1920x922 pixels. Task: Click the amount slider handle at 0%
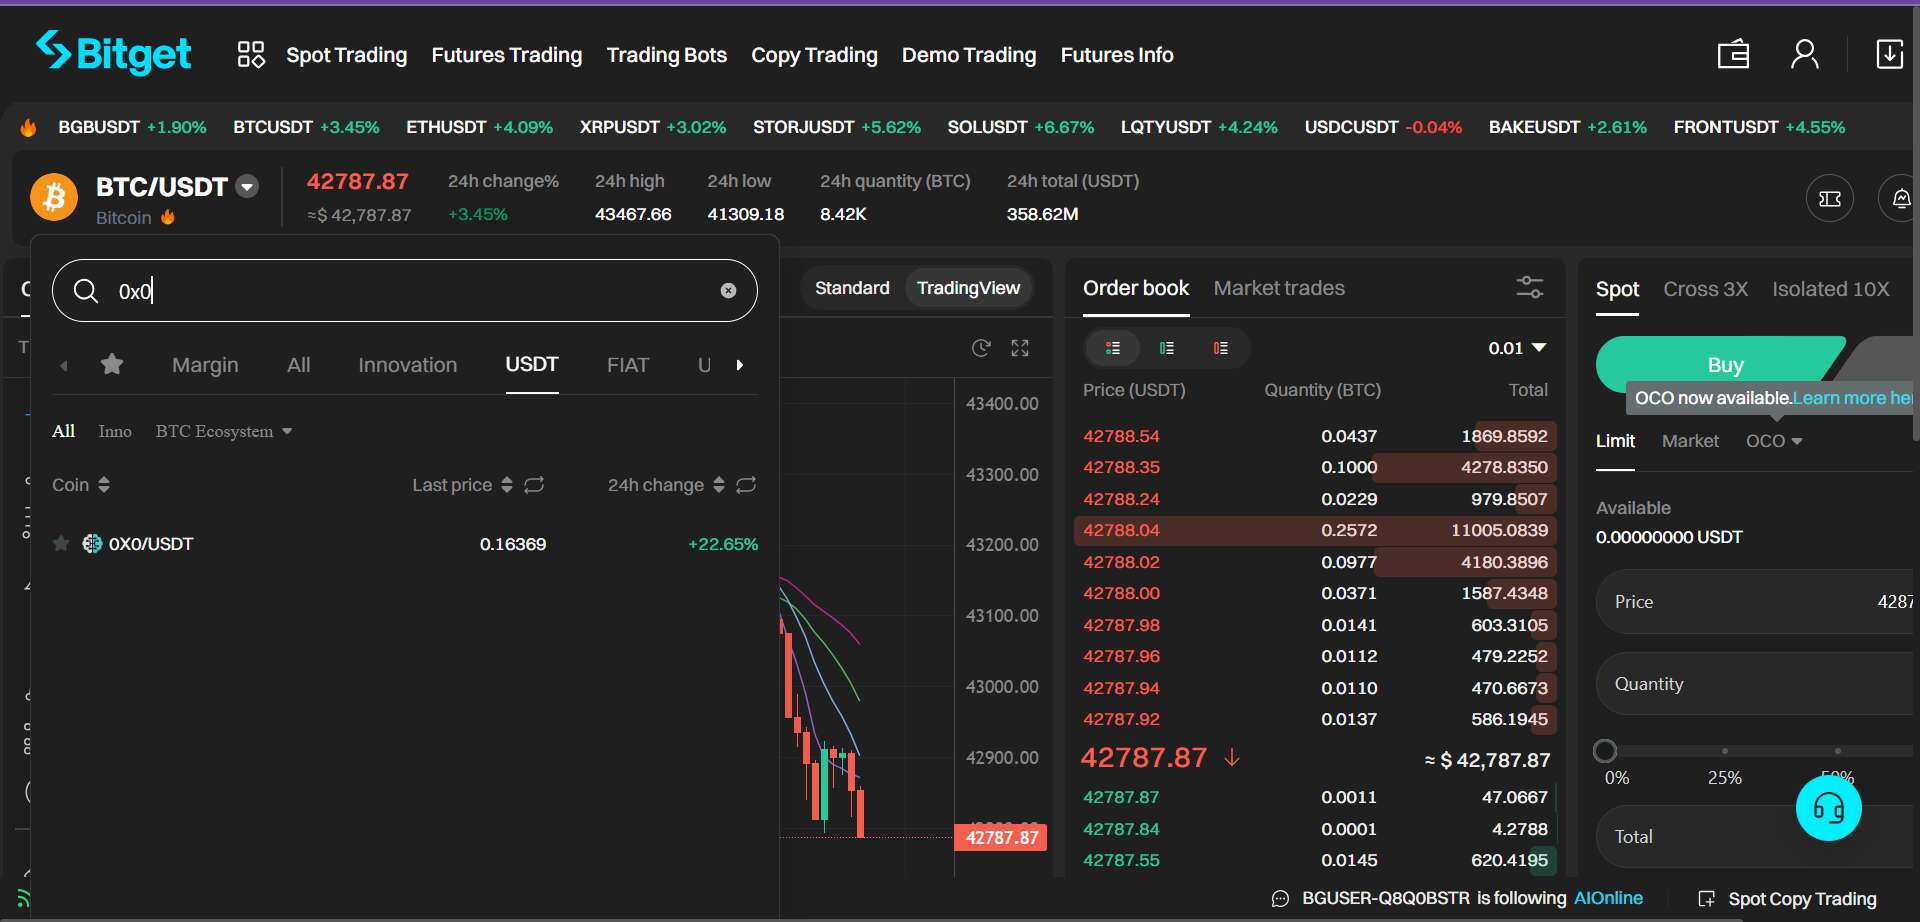tap(1605, 751)
